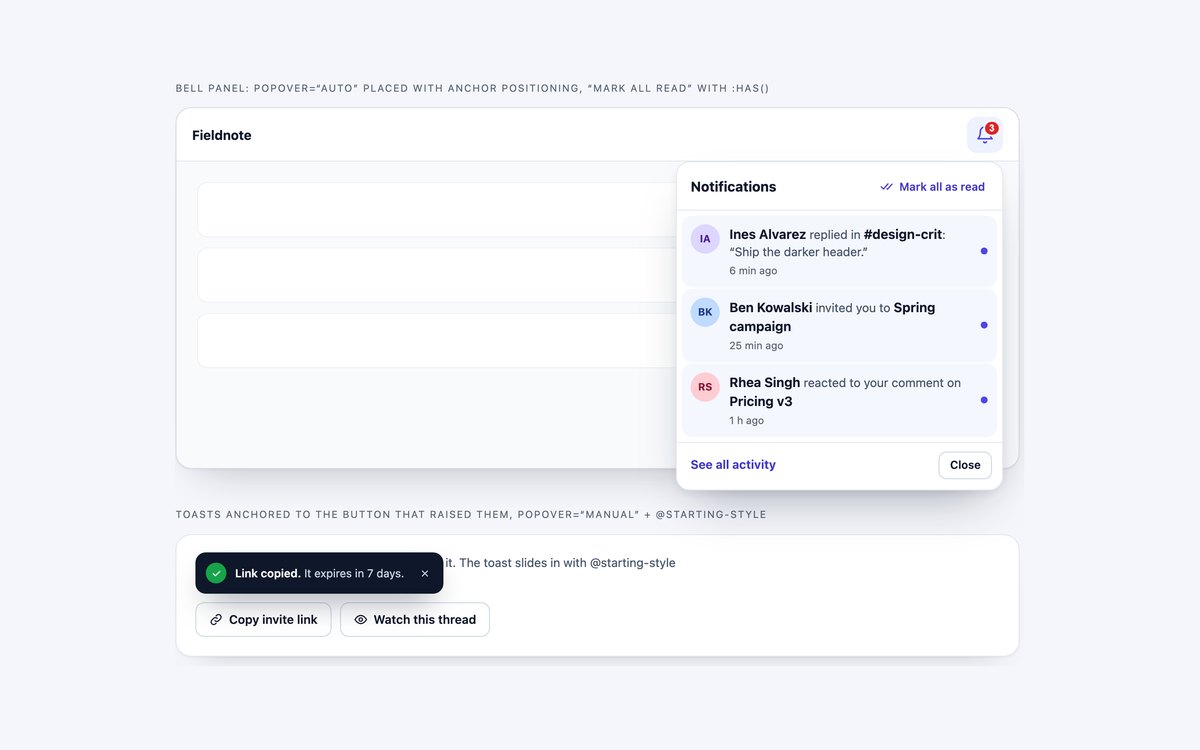The width and height of the screenshot is (1200, 750).
Task: Click the BK avatar
Action: tap(705, 312)
